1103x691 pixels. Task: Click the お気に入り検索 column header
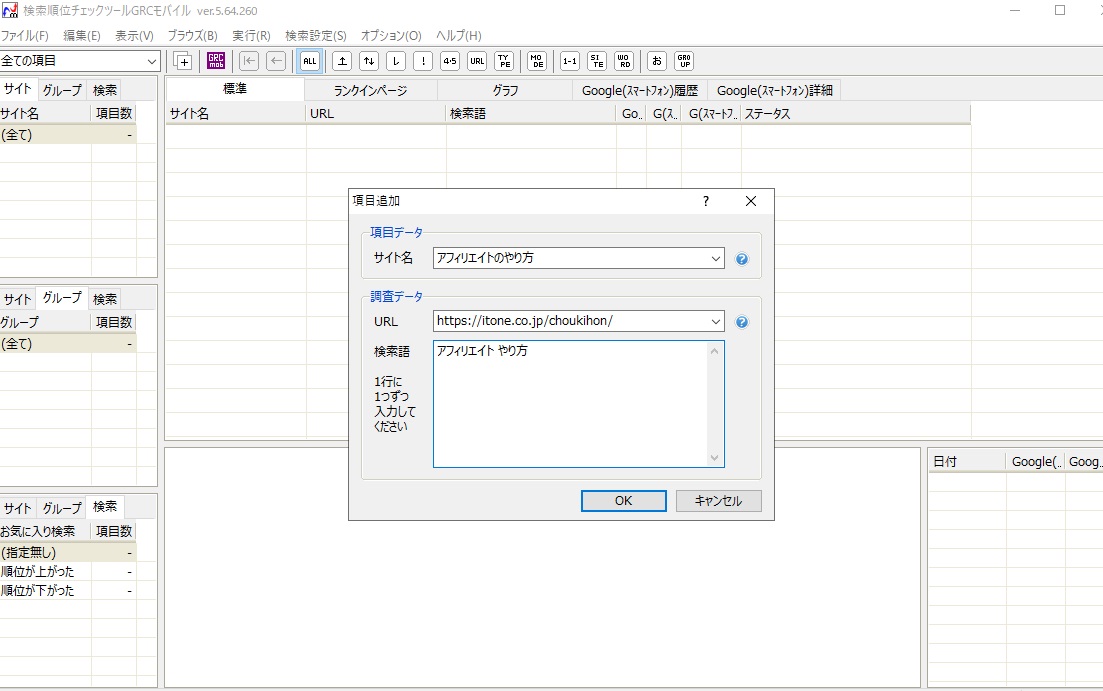[x=45, y=531]
